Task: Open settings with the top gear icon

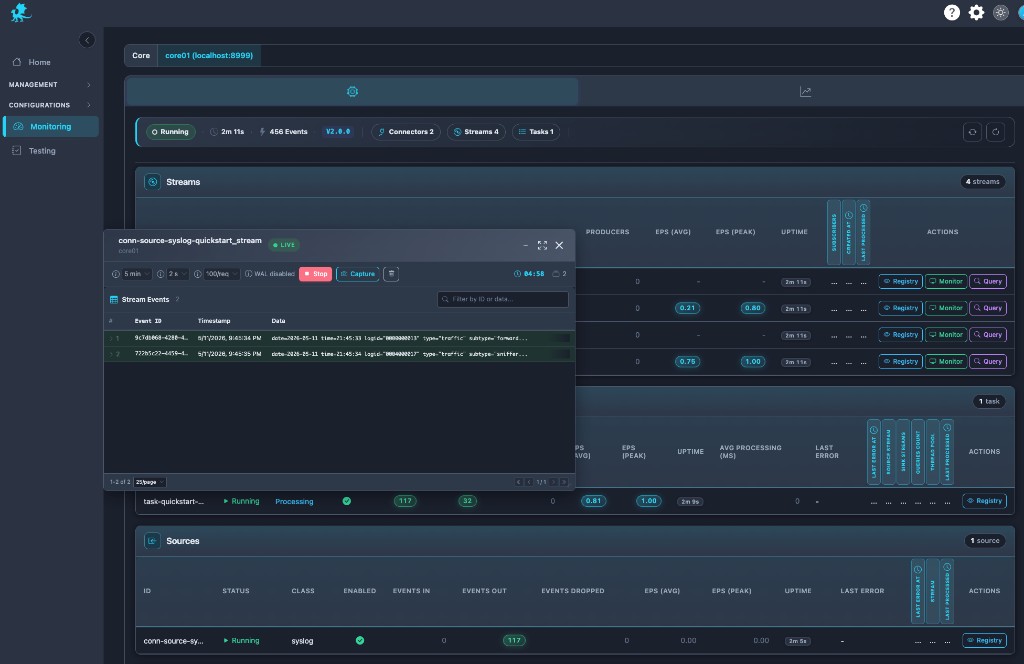Action: pos(976,12)
